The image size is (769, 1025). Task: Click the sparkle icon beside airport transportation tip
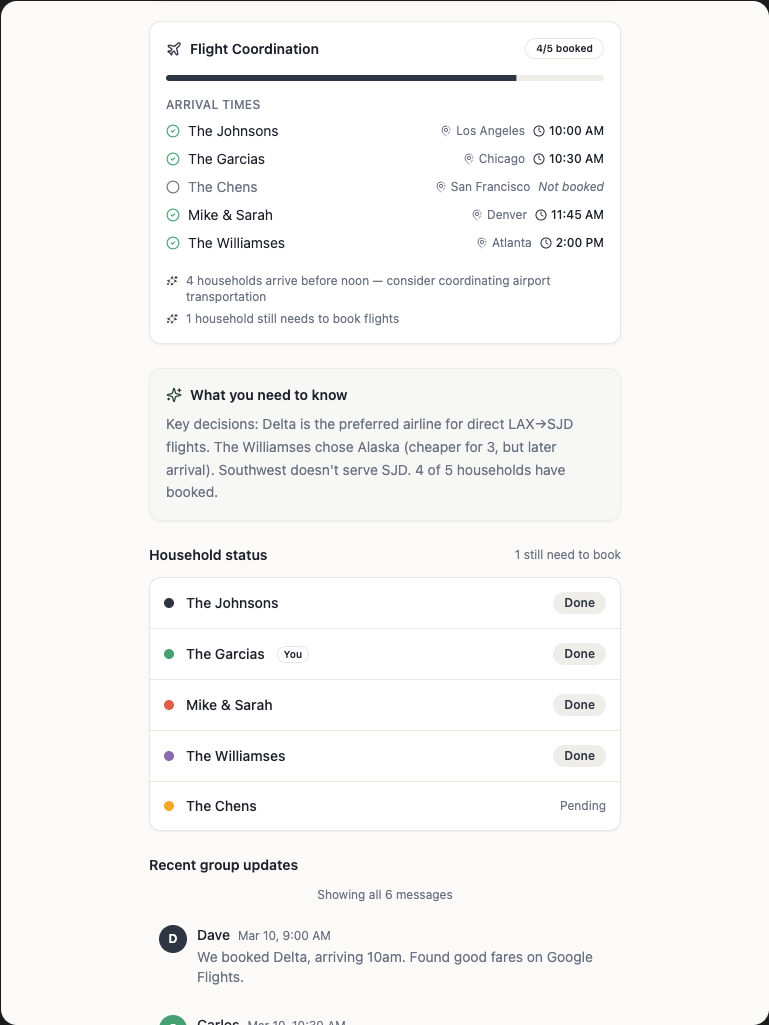172,281
